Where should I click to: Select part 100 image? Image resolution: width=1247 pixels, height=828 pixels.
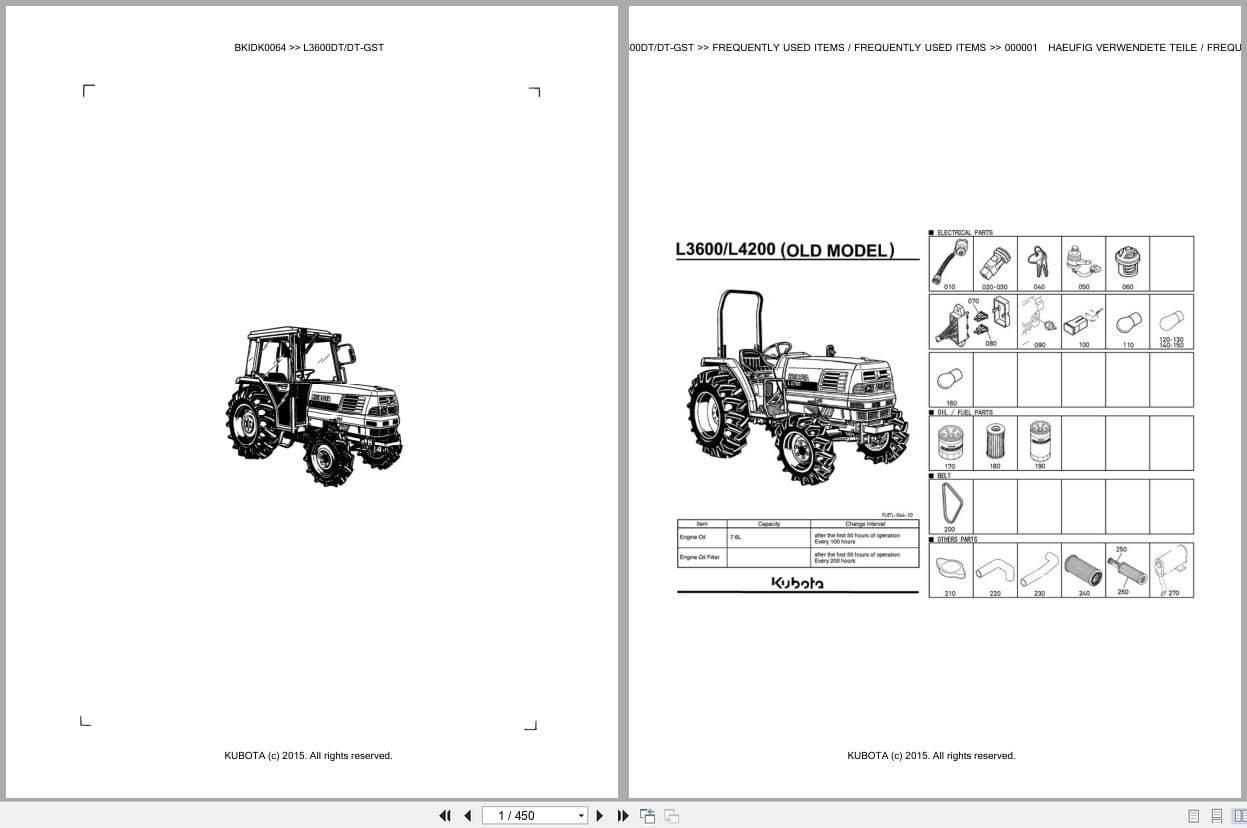[x=1083, y=322]
